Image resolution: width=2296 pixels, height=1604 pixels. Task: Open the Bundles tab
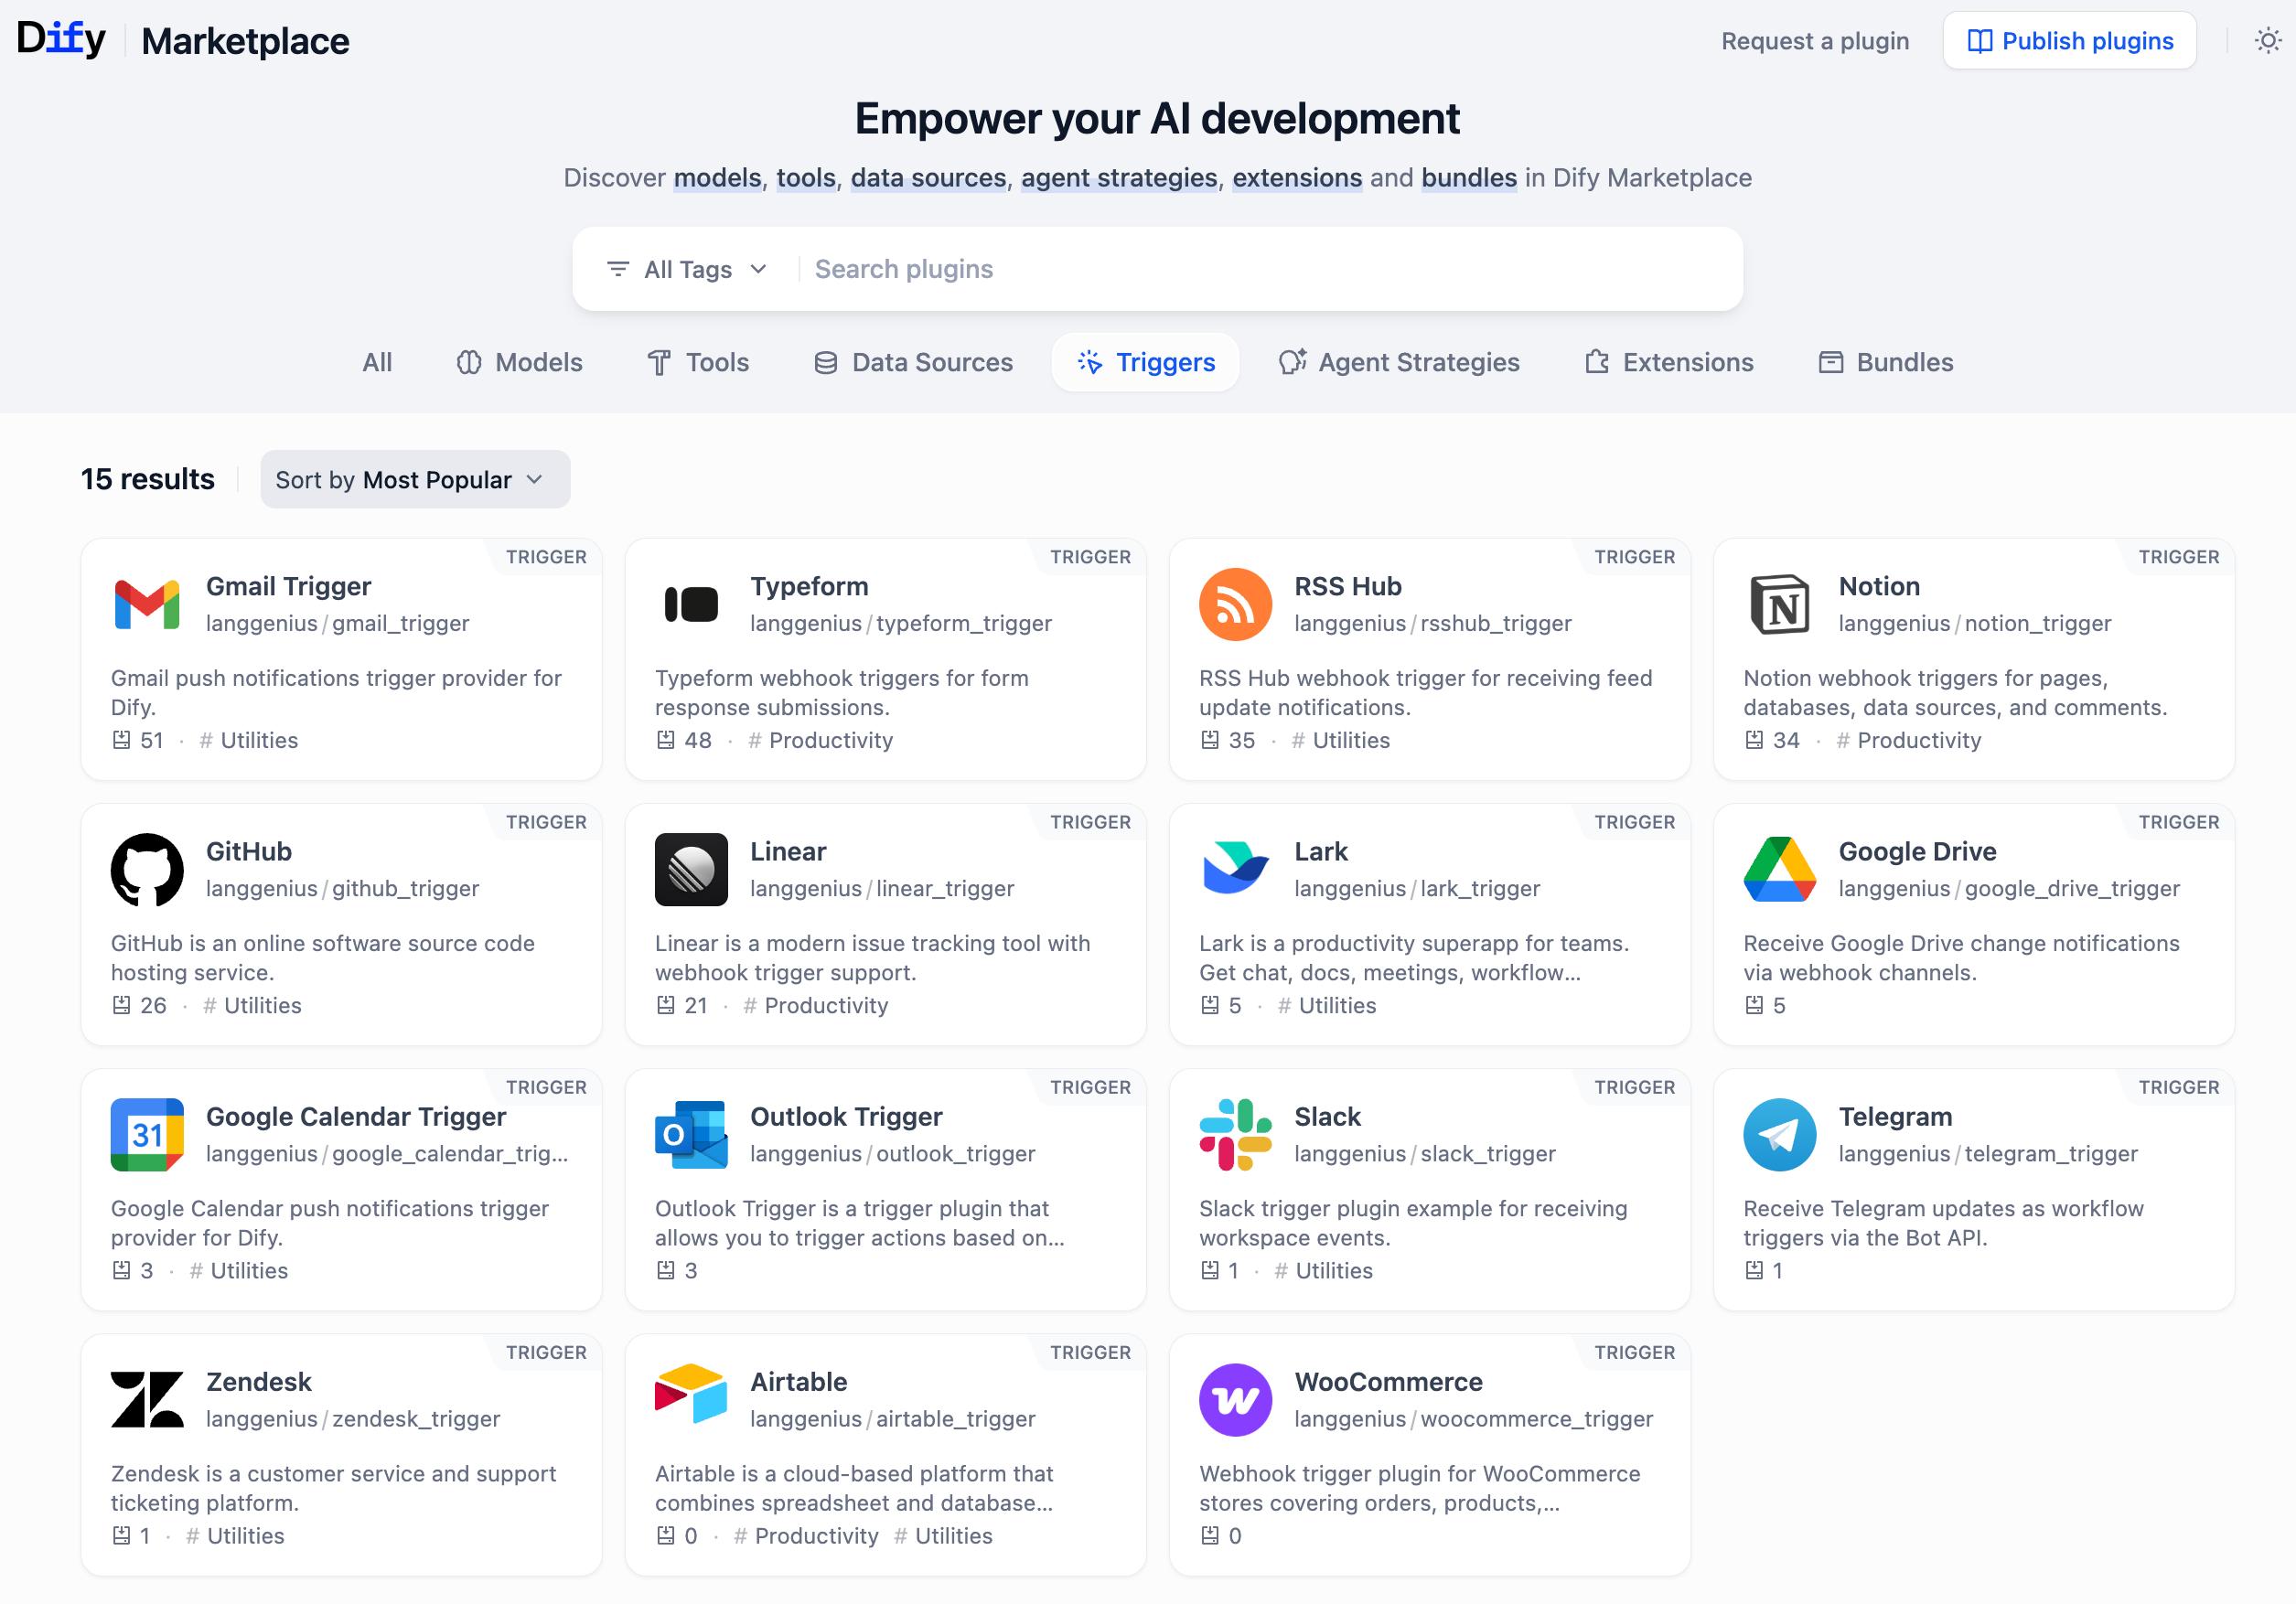(x=1885, y=362)
